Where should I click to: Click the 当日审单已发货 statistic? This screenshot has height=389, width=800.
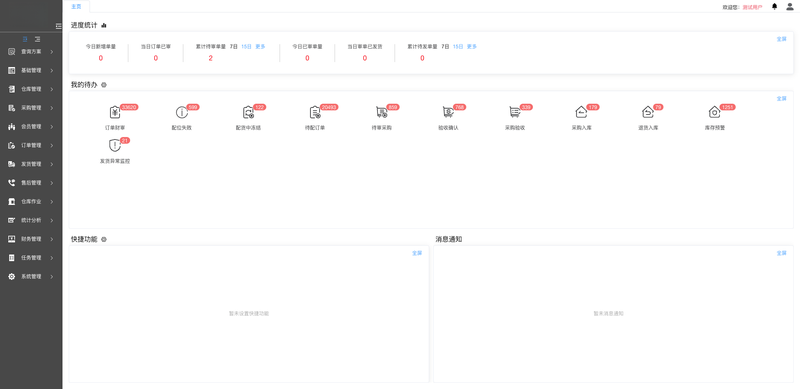coord(365,52)
